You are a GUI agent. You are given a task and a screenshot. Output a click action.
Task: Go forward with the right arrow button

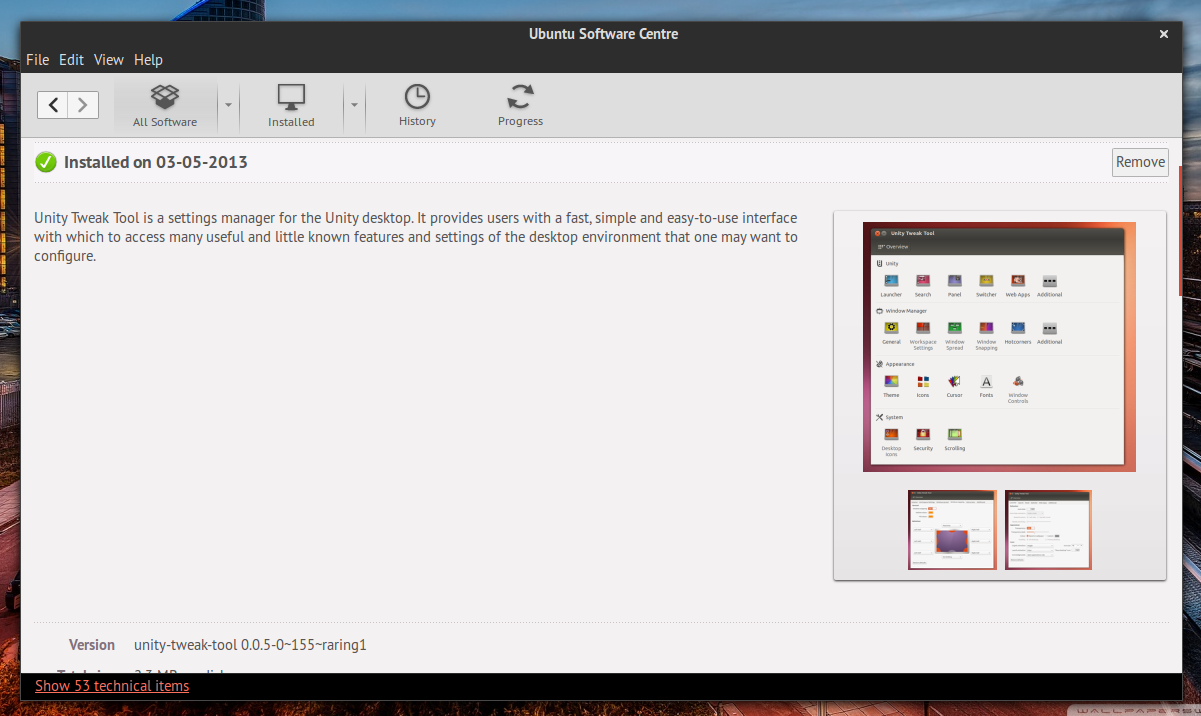(x=83, y=104)
